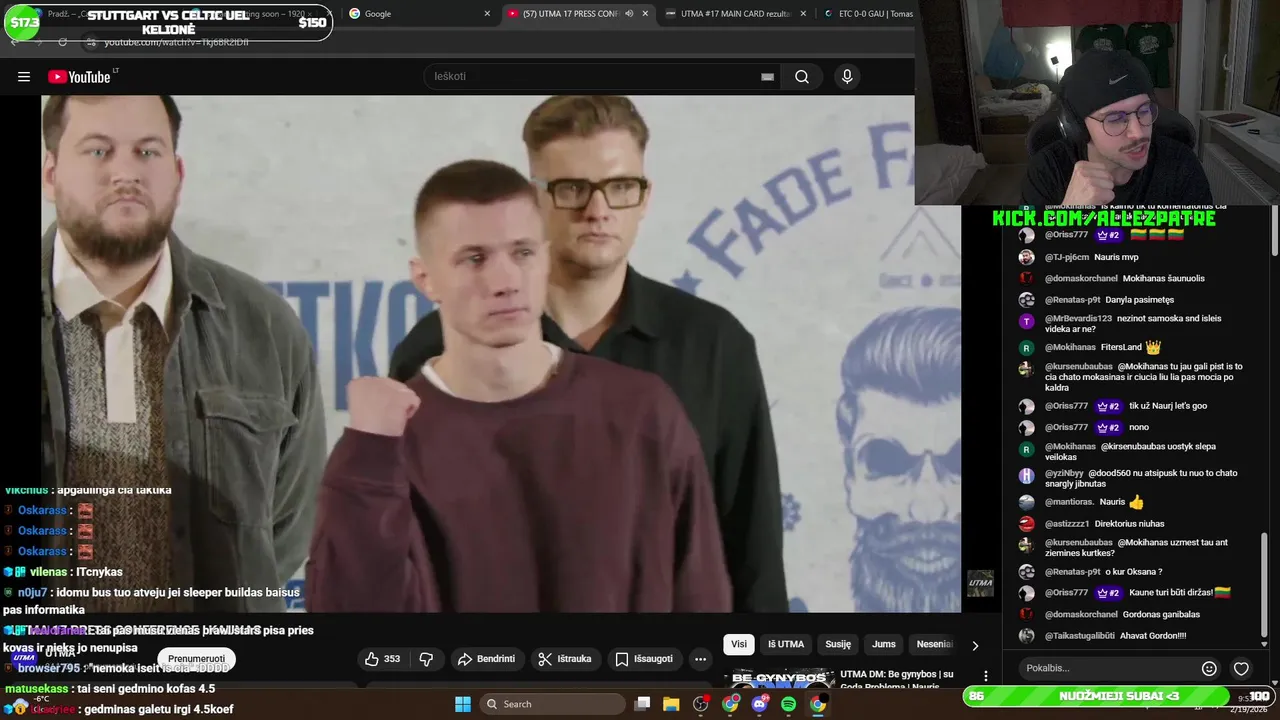This screenshot has height=720, width=1280.
Task: Send a heart reaction in live chat
Action: coord(1241,668)
